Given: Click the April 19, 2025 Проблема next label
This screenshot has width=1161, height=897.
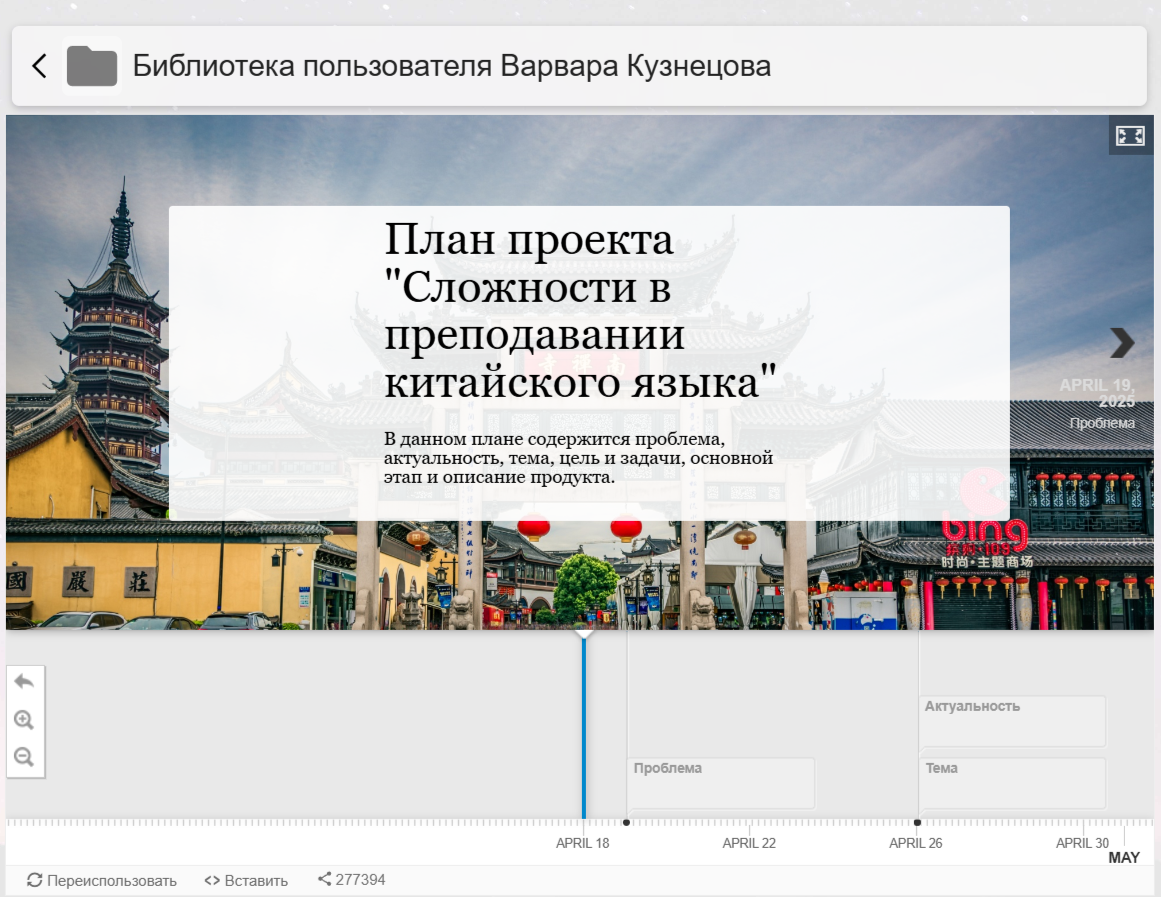Looking at the screenshot, I should point(1097,404).
